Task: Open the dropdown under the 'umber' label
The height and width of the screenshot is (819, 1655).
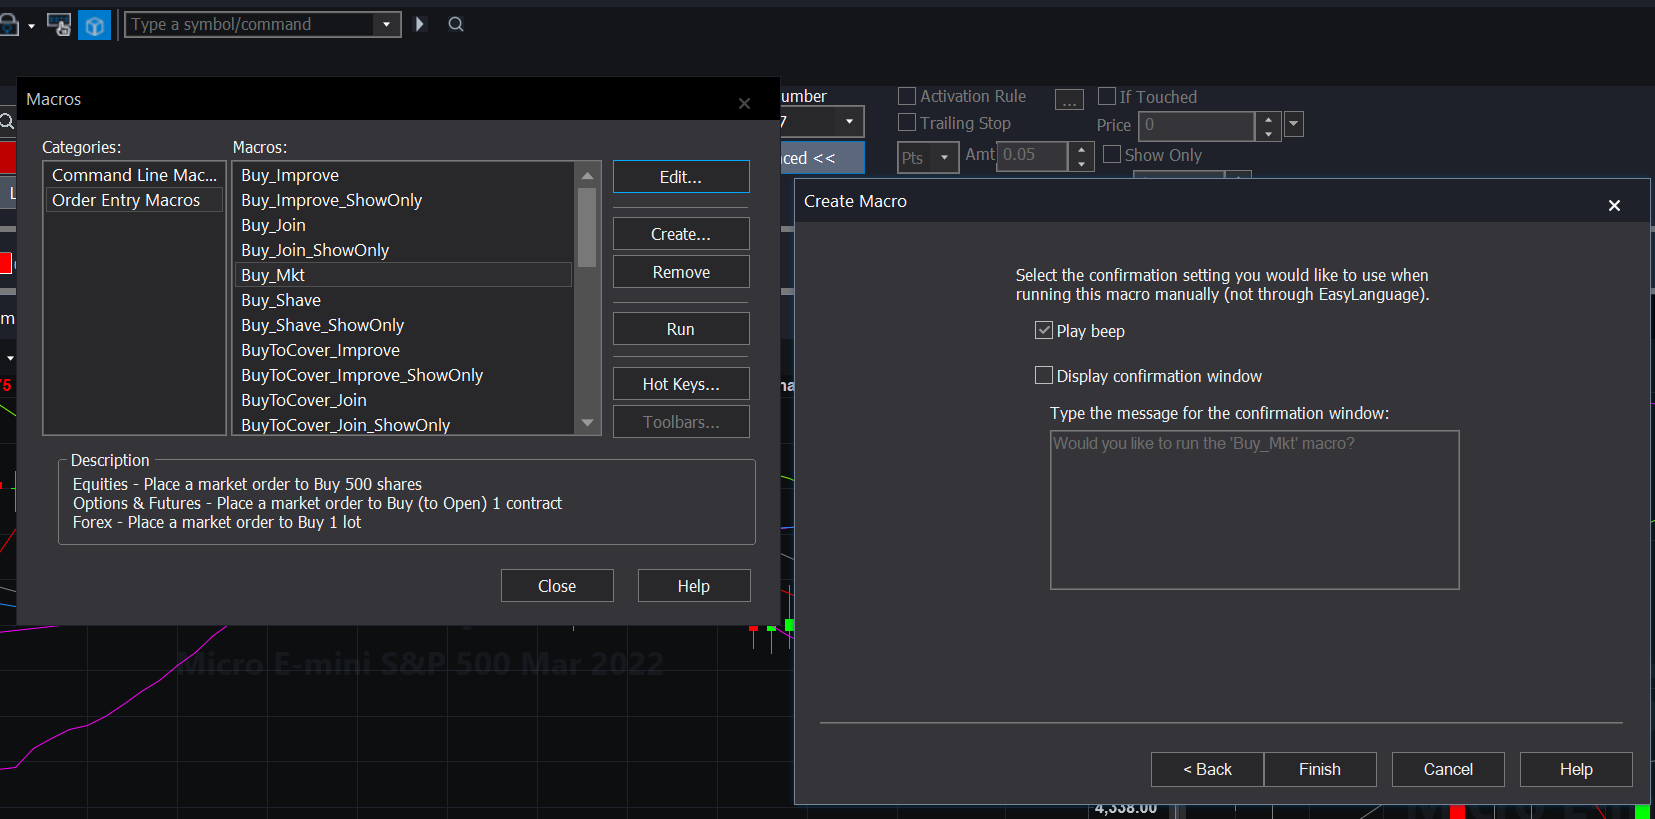Action: (x=849, y=122)
